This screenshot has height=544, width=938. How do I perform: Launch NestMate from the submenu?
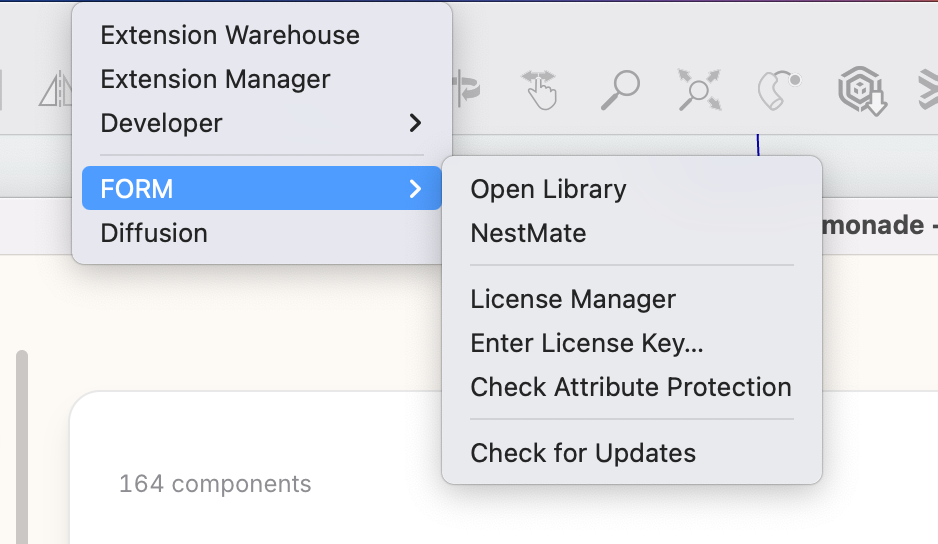click(x=528, y=233)
